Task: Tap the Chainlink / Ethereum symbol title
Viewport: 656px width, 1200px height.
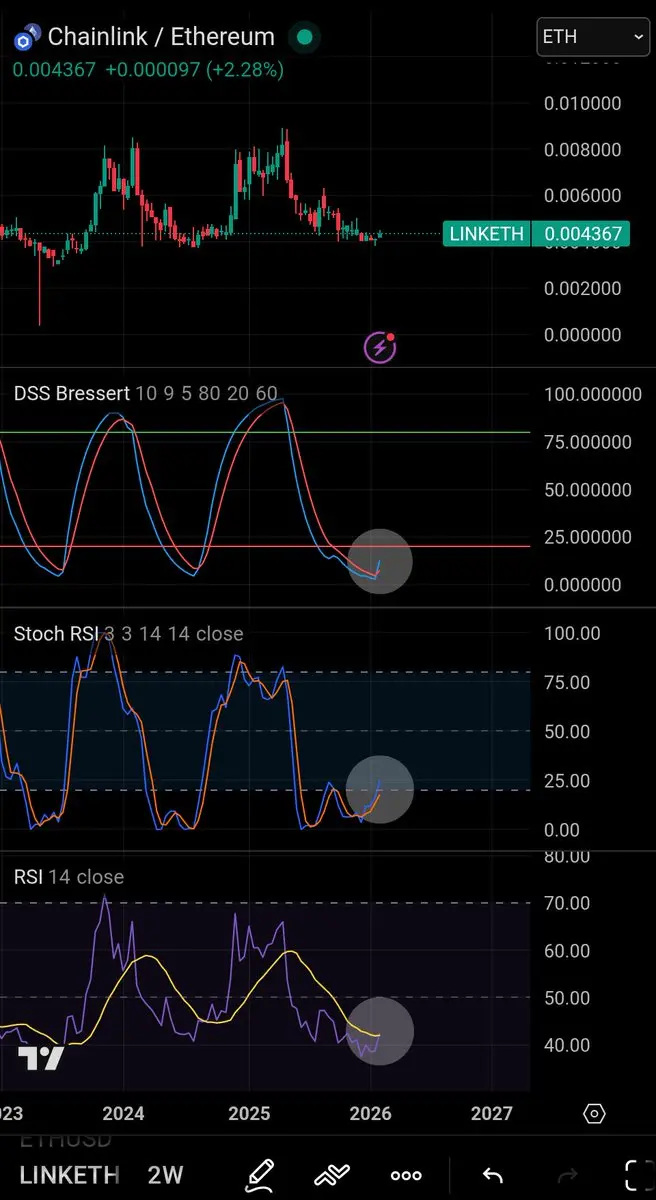Action: coord(161,37)
